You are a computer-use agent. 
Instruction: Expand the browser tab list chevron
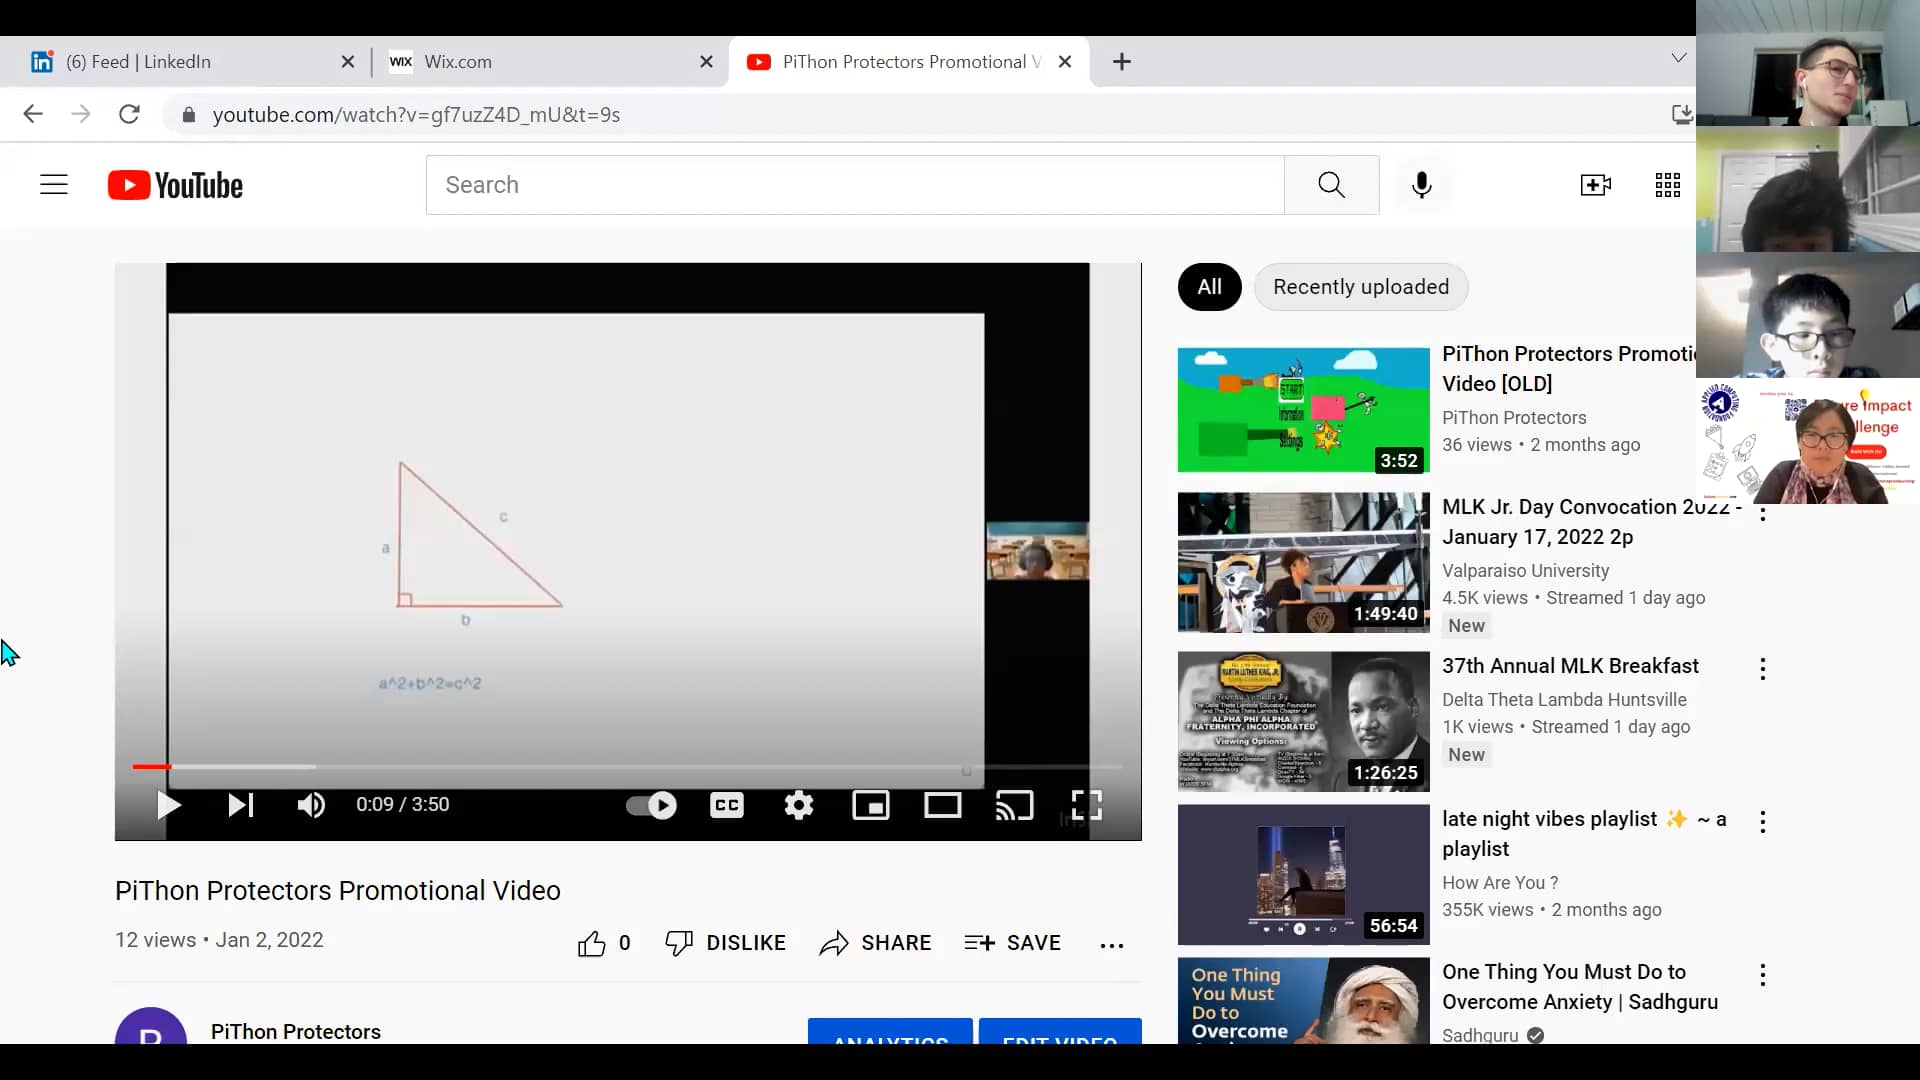point(1678,58)
